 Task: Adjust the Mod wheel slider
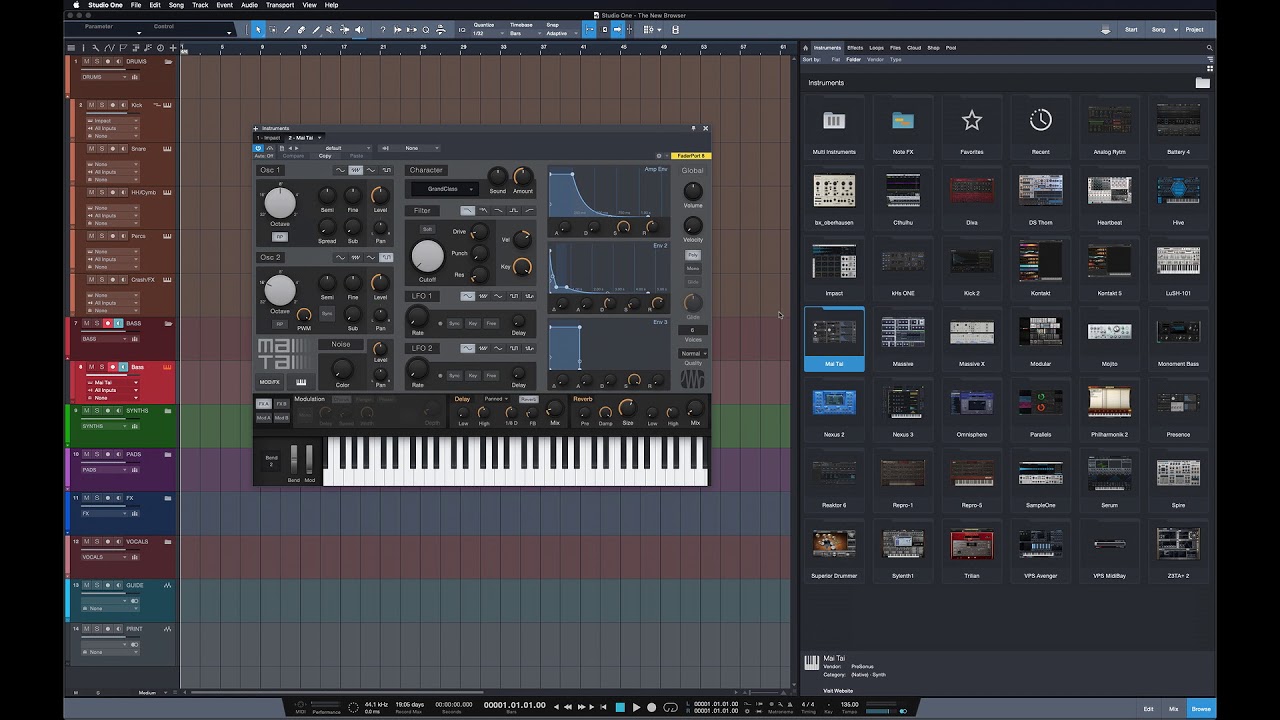(x=309, y=460)
